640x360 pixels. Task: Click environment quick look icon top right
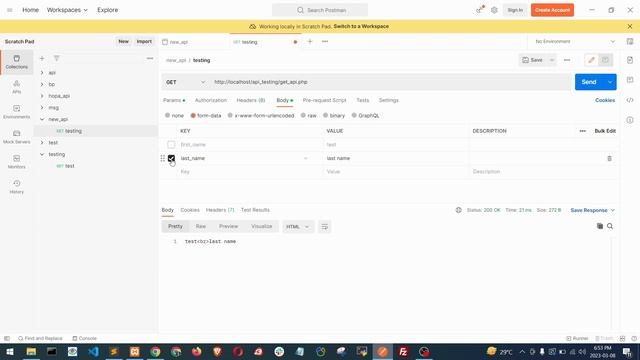tap(630, 41)
